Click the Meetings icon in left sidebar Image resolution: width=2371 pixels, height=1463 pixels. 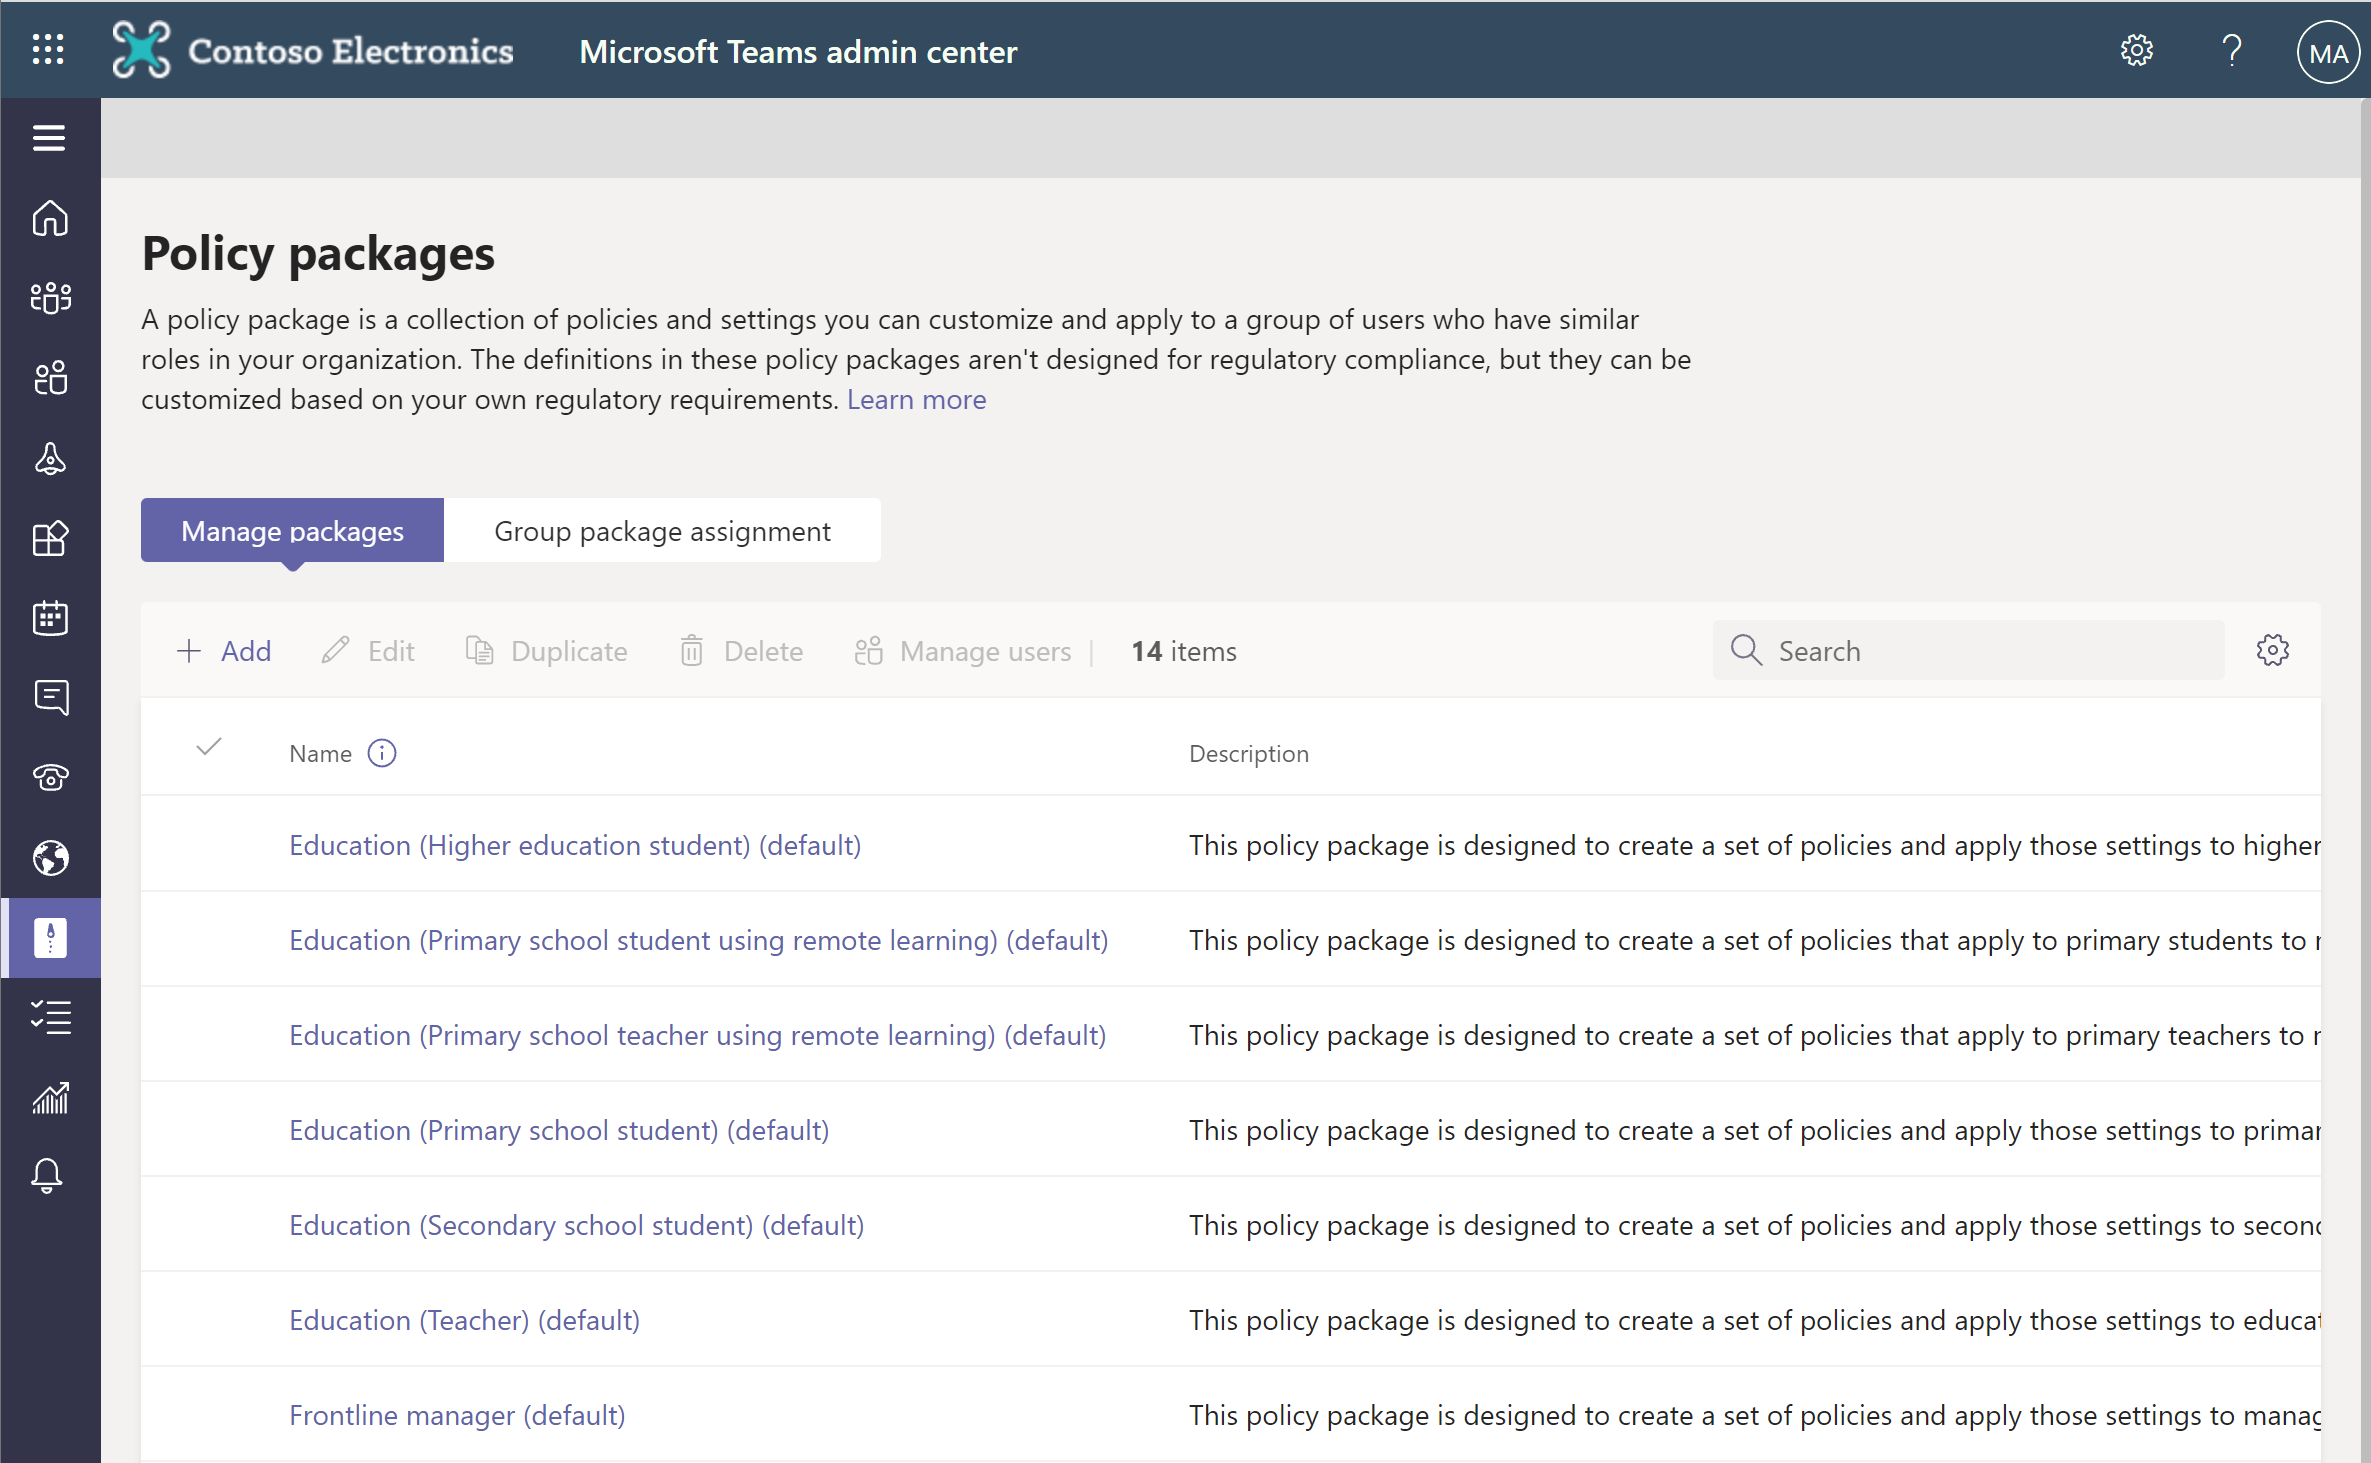click(49, 618)
